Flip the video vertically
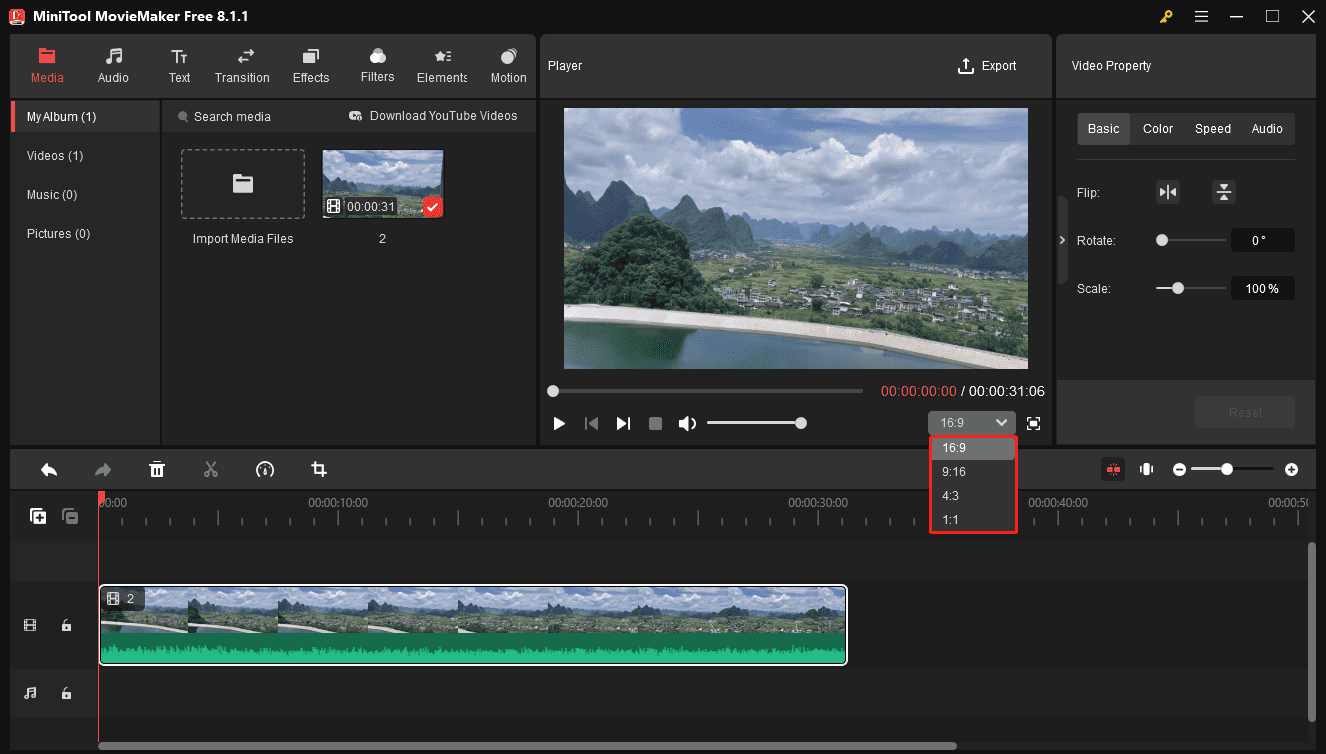Screen dimensions: 1326x754 [x=1224, y=192]
